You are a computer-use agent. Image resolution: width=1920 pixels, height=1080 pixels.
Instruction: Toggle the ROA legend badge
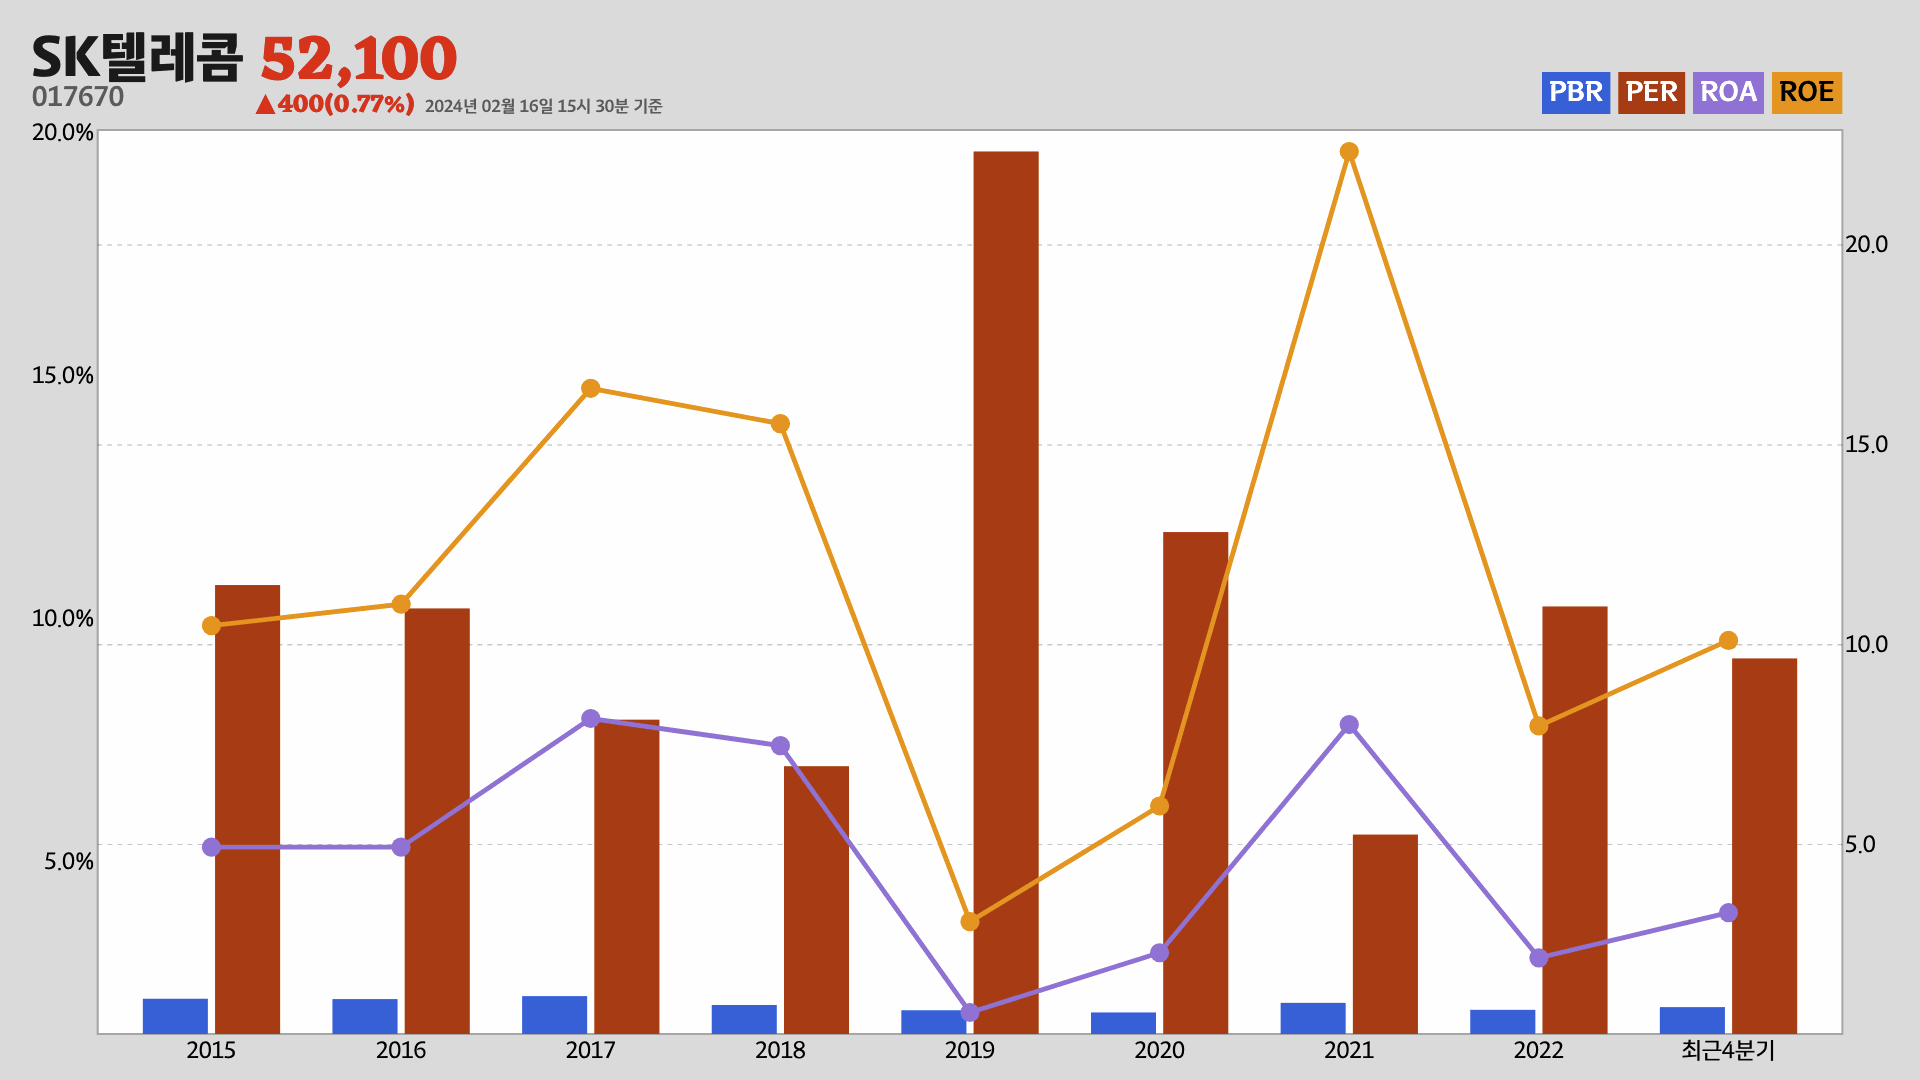pyautogui.click(x=1728, y=93)
